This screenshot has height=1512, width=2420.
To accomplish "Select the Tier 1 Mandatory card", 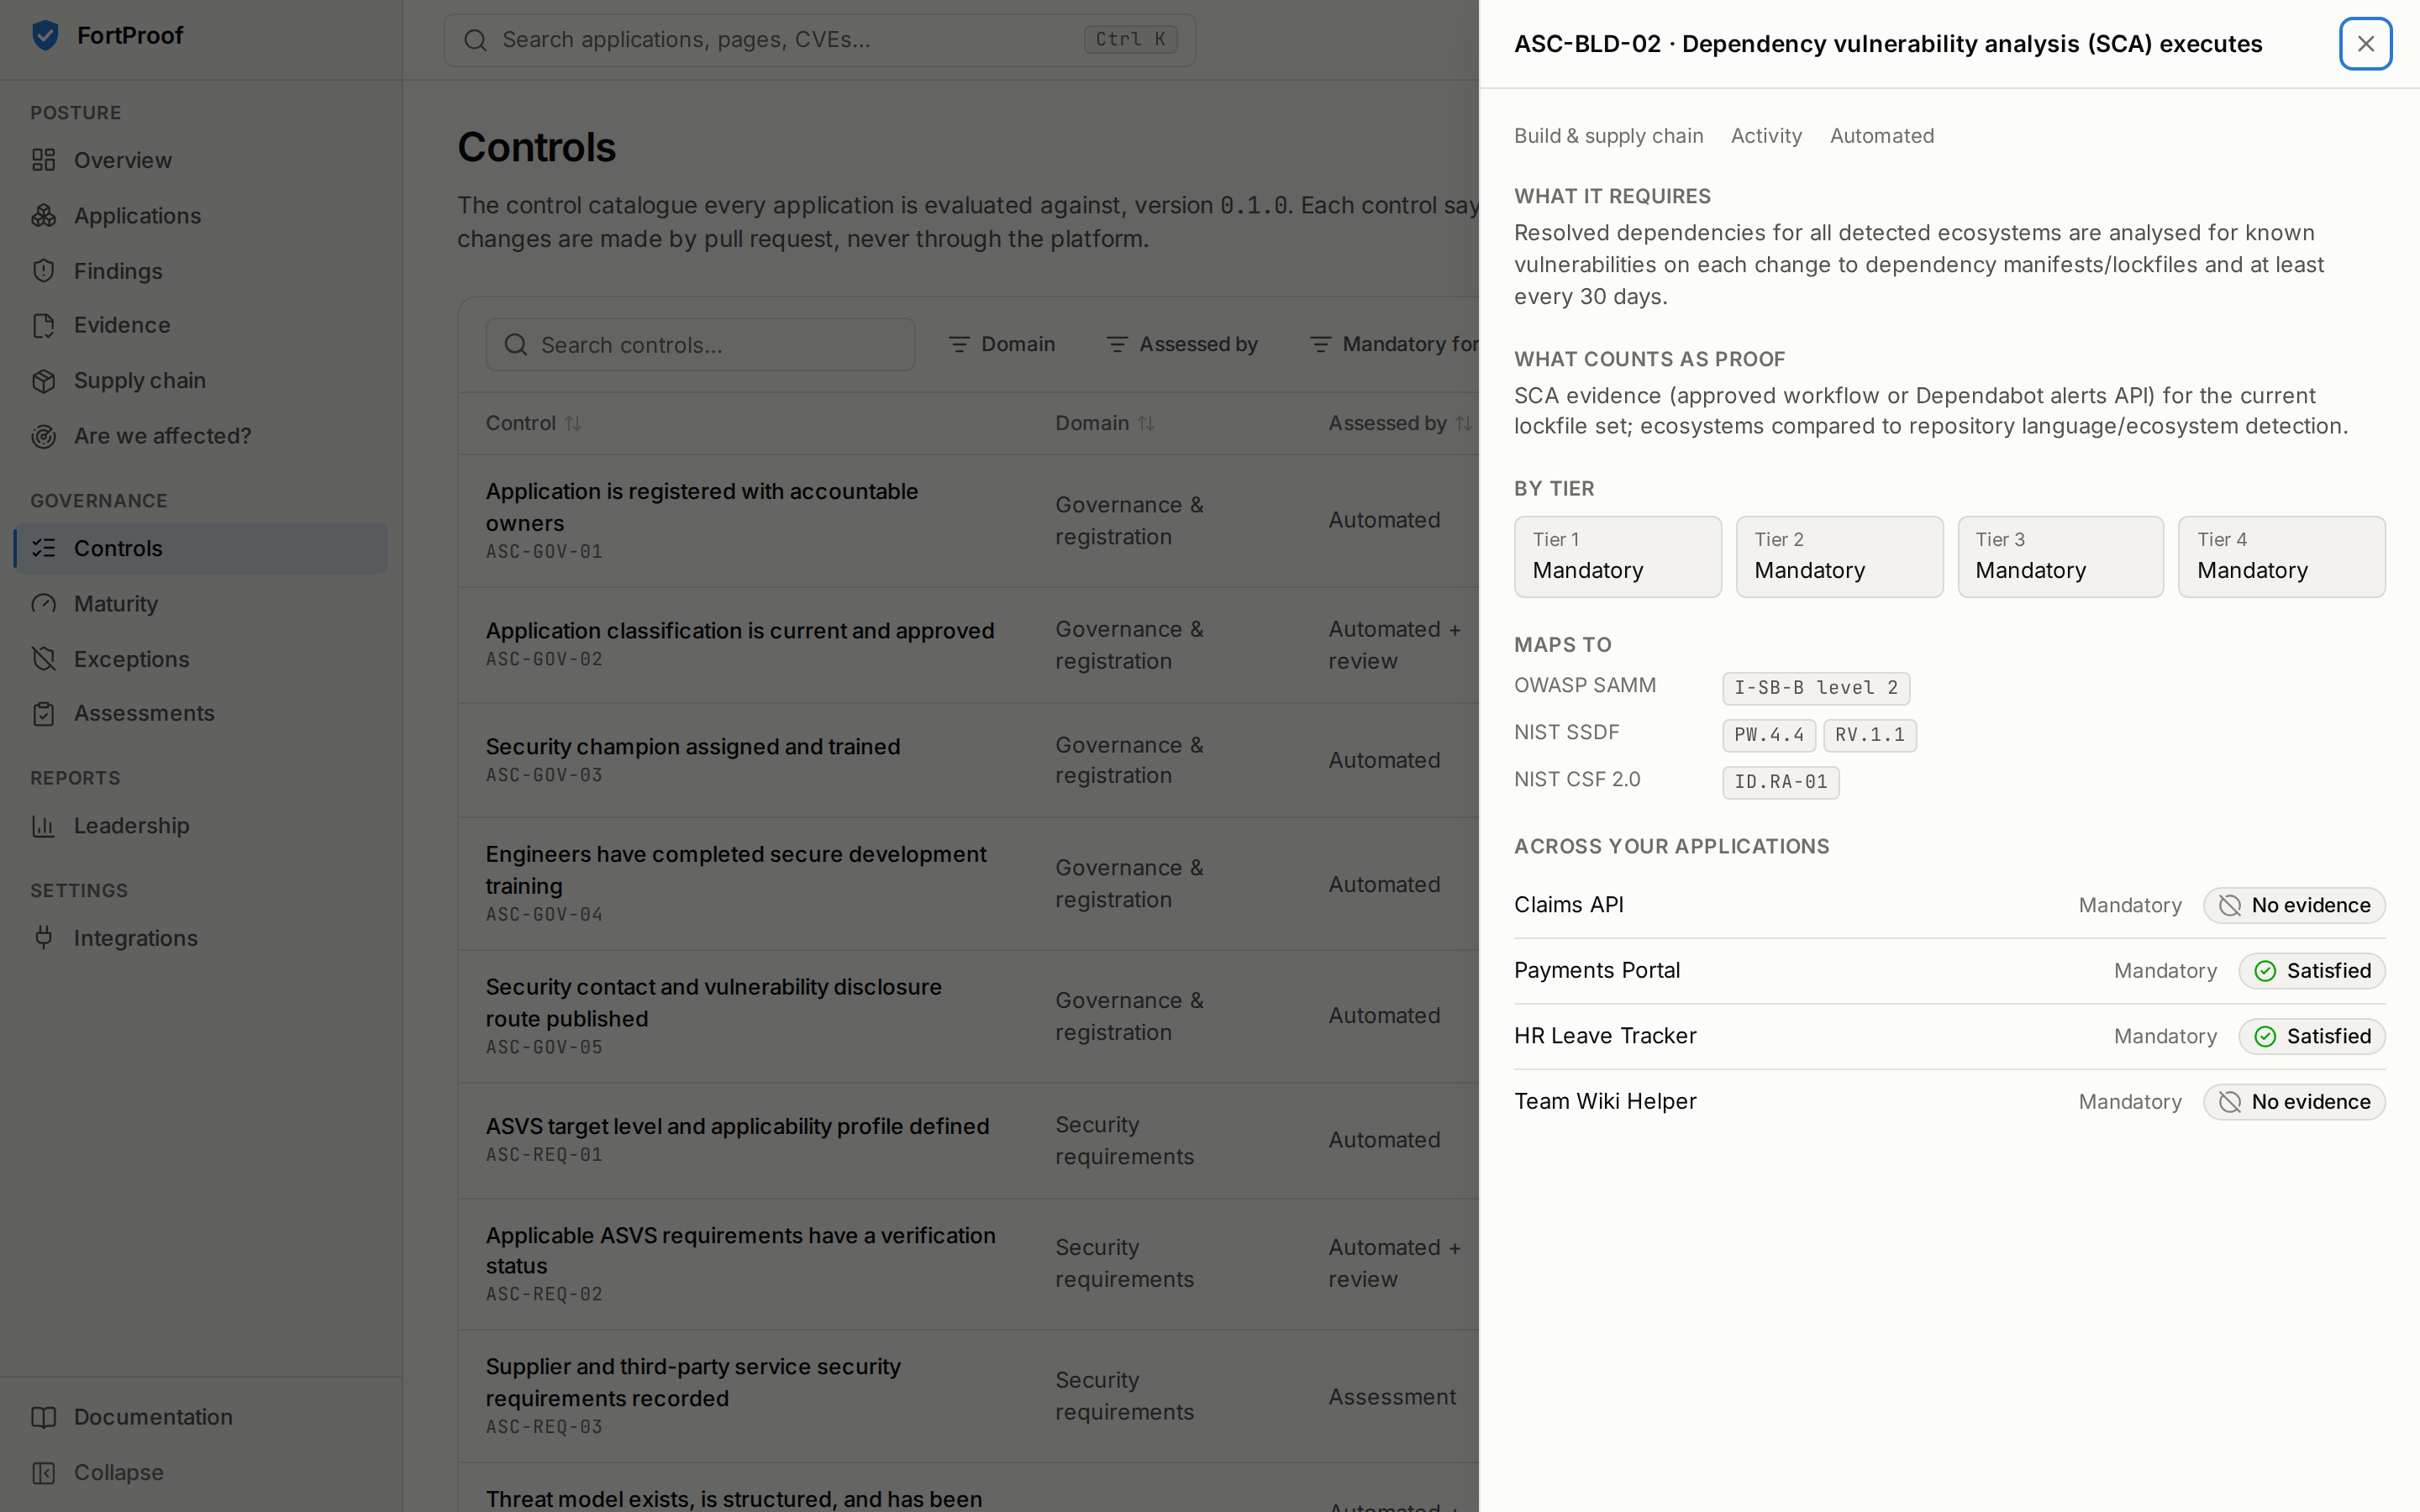I will coord(1617,557).
